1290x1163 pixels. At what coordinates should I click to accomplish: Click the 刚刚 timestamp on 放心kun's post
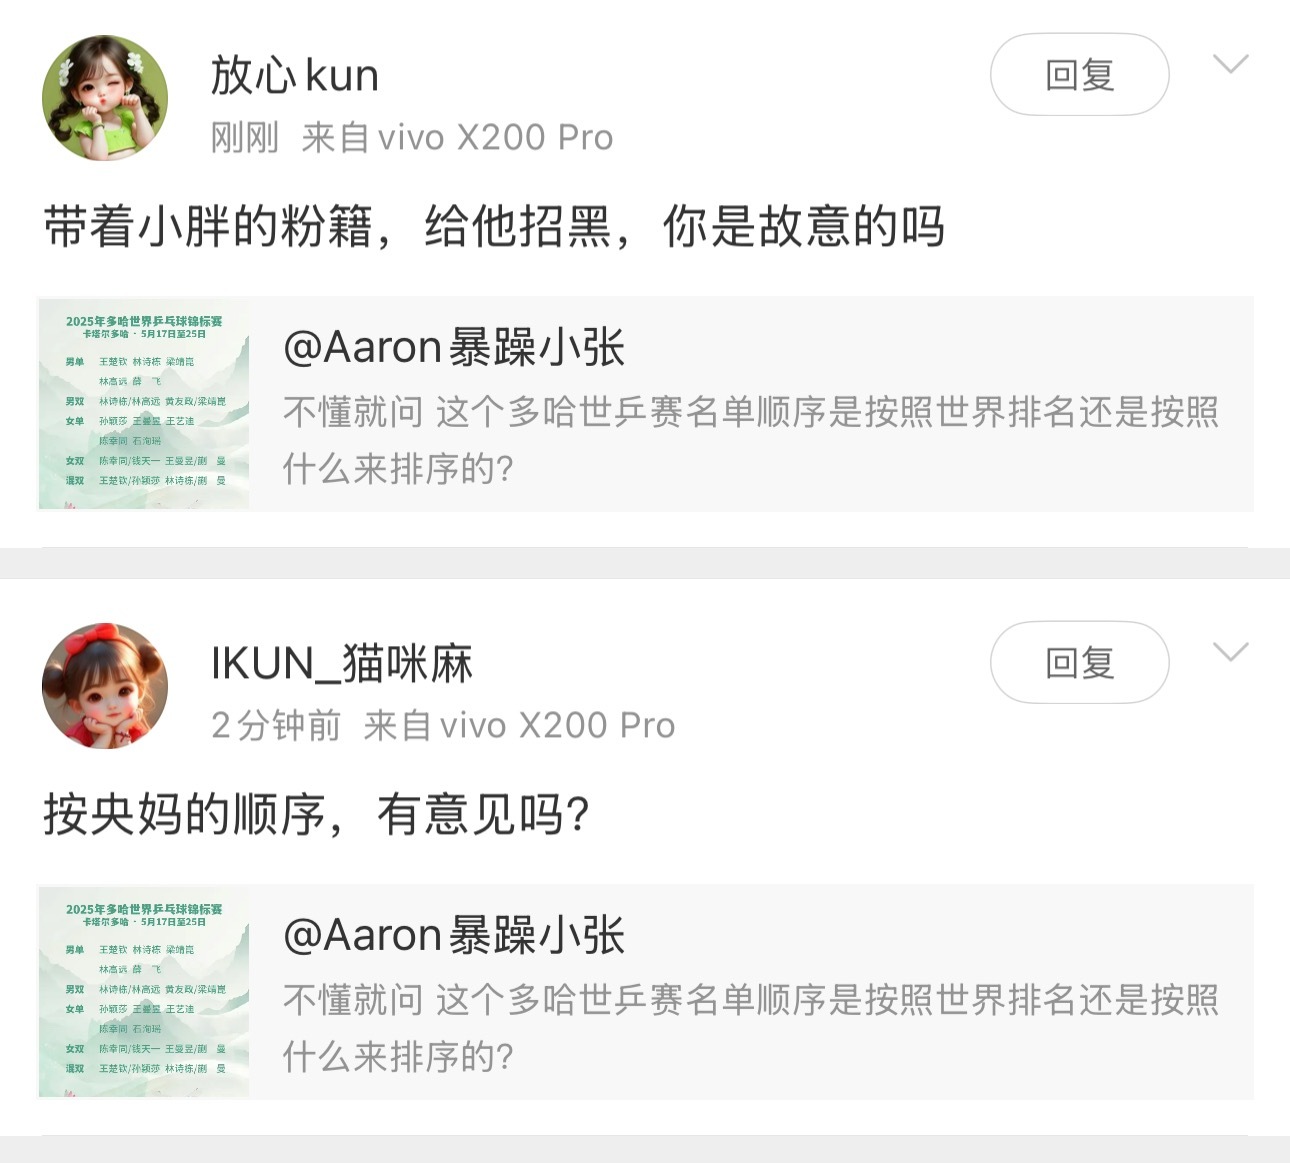tap(245, 137)
